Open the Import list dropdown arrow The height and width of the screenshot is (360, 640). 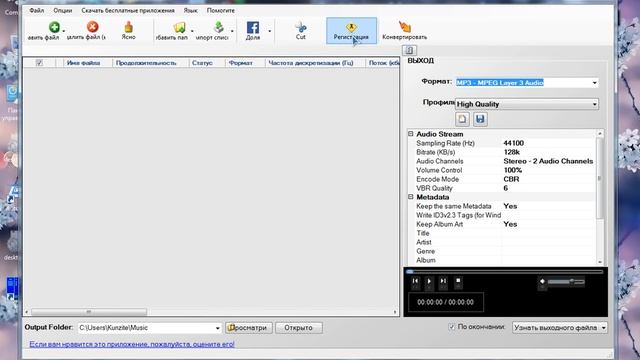click(232, 31)
